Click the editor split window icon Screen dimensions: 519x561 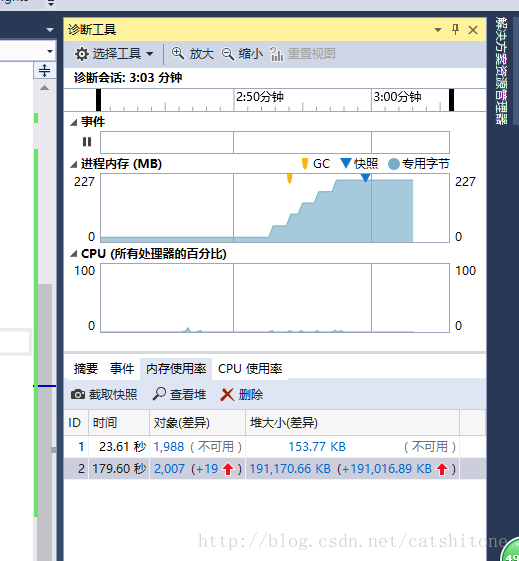[45, 70]
